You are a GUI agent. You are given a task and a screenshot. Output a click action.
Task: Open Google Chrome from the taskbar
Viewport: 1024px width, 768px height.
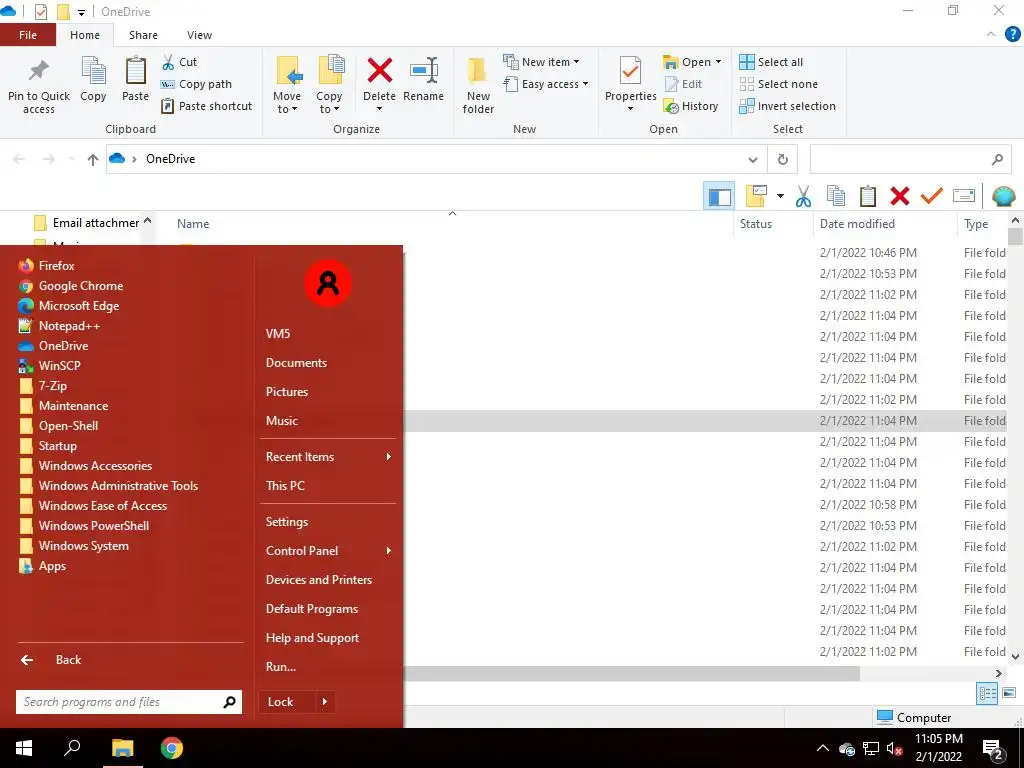(172, 748)
